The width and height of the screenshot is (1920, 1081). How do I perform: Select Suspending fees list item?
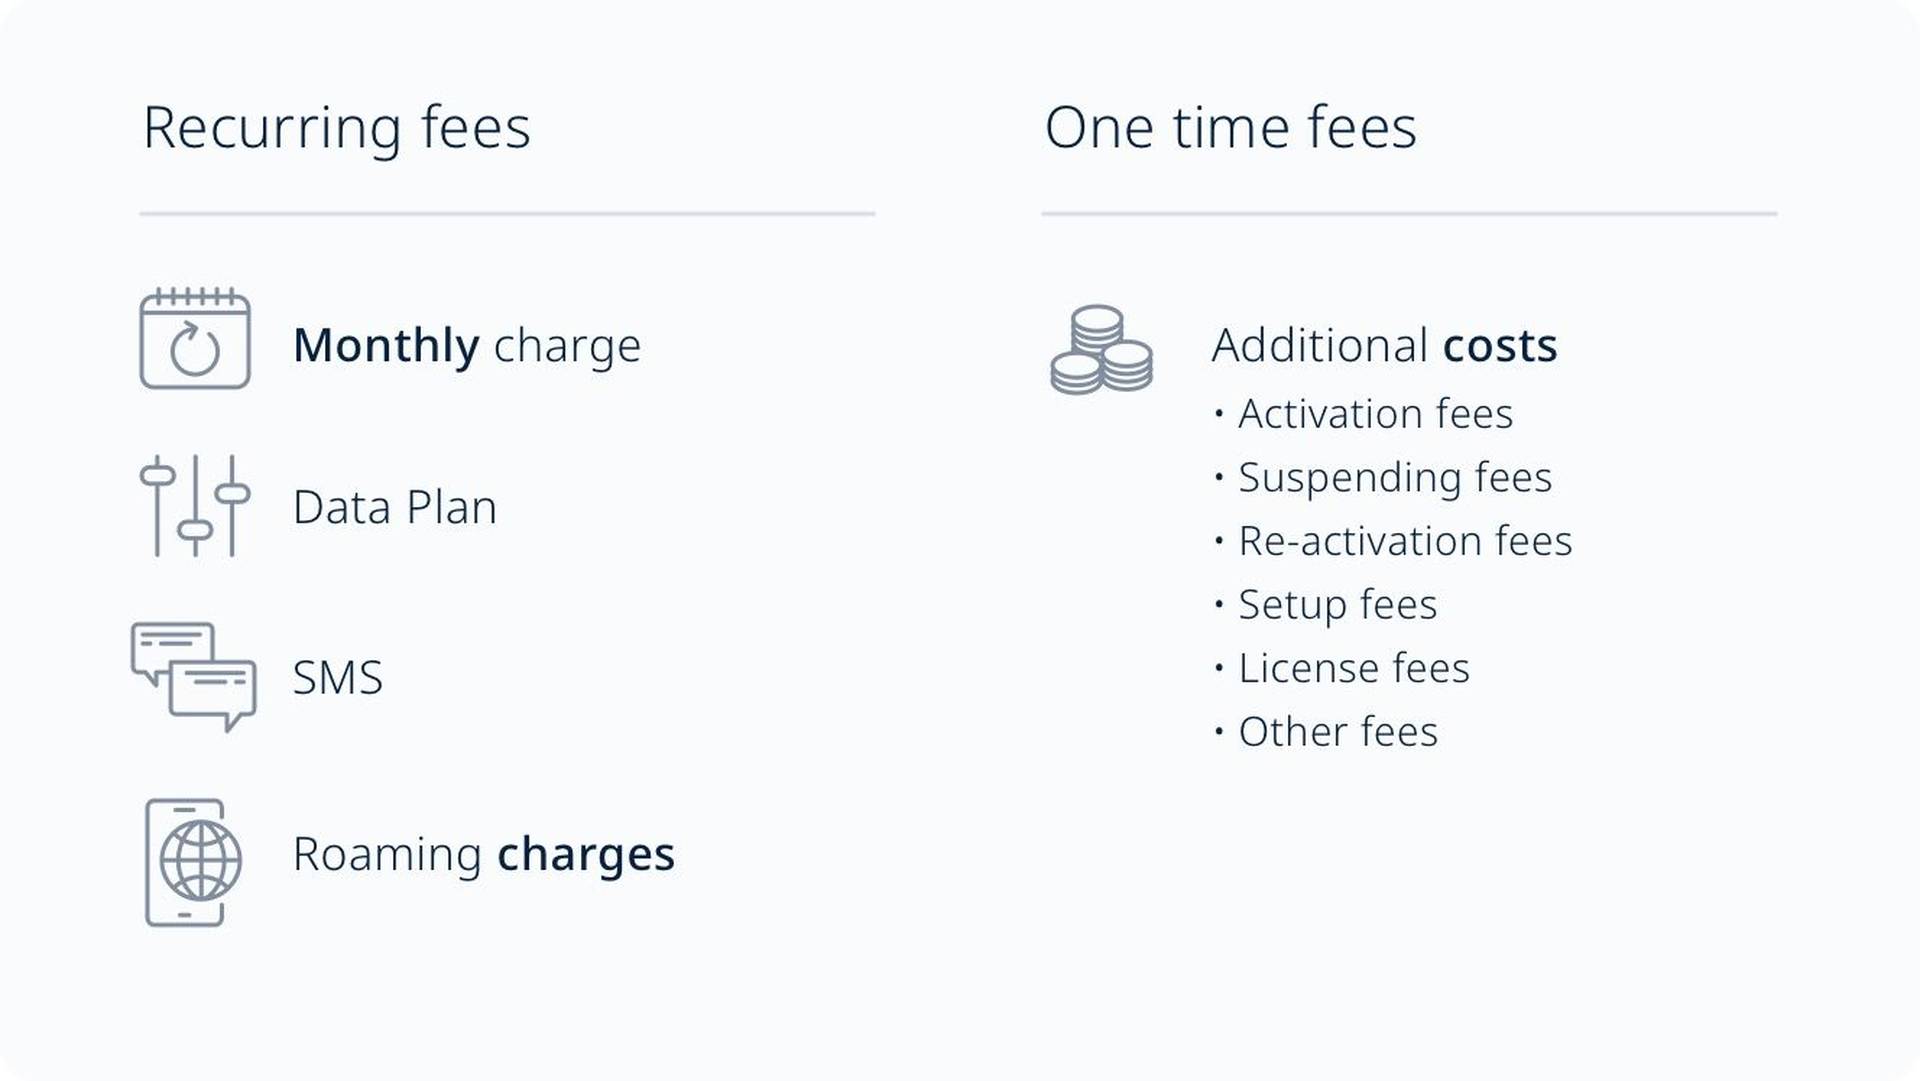click(1383, 478)
